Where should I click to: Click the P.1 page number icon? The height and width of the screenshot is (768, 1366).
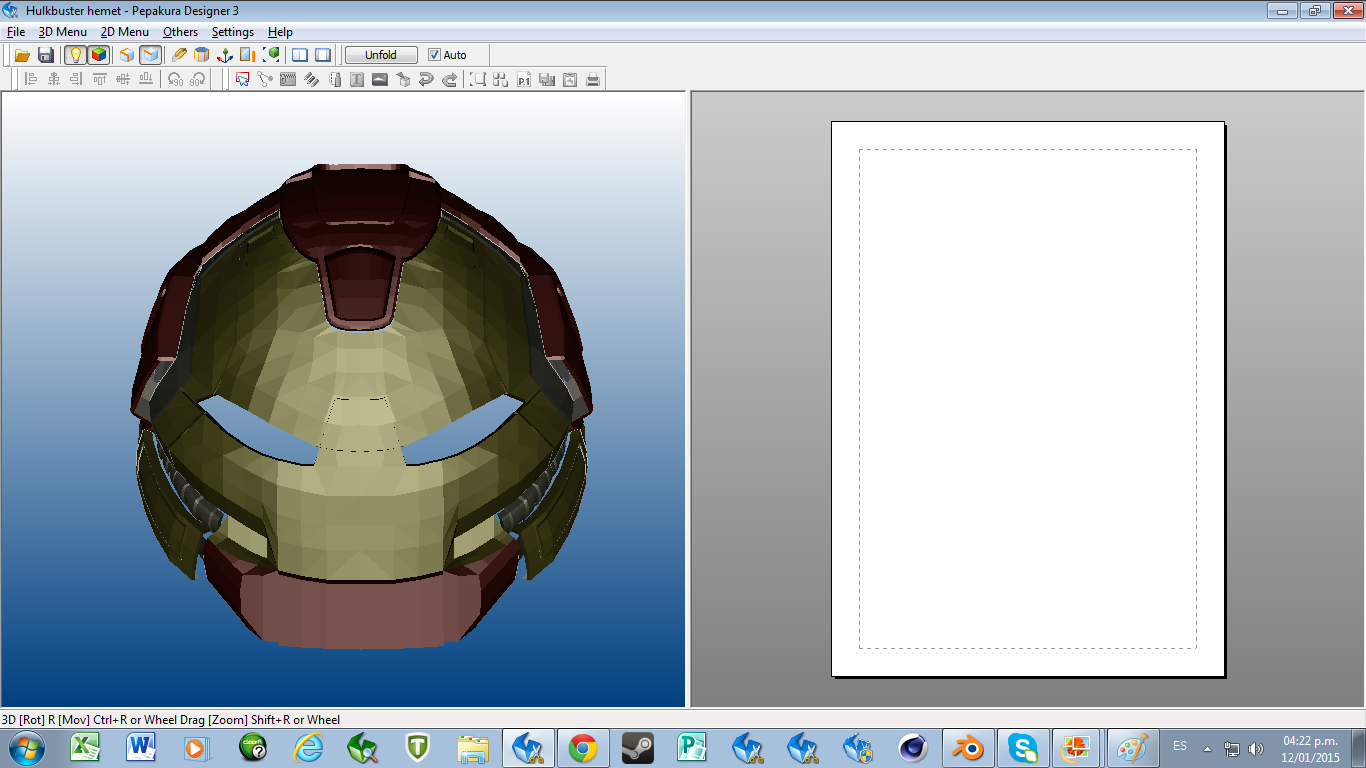tap(524, 79)
